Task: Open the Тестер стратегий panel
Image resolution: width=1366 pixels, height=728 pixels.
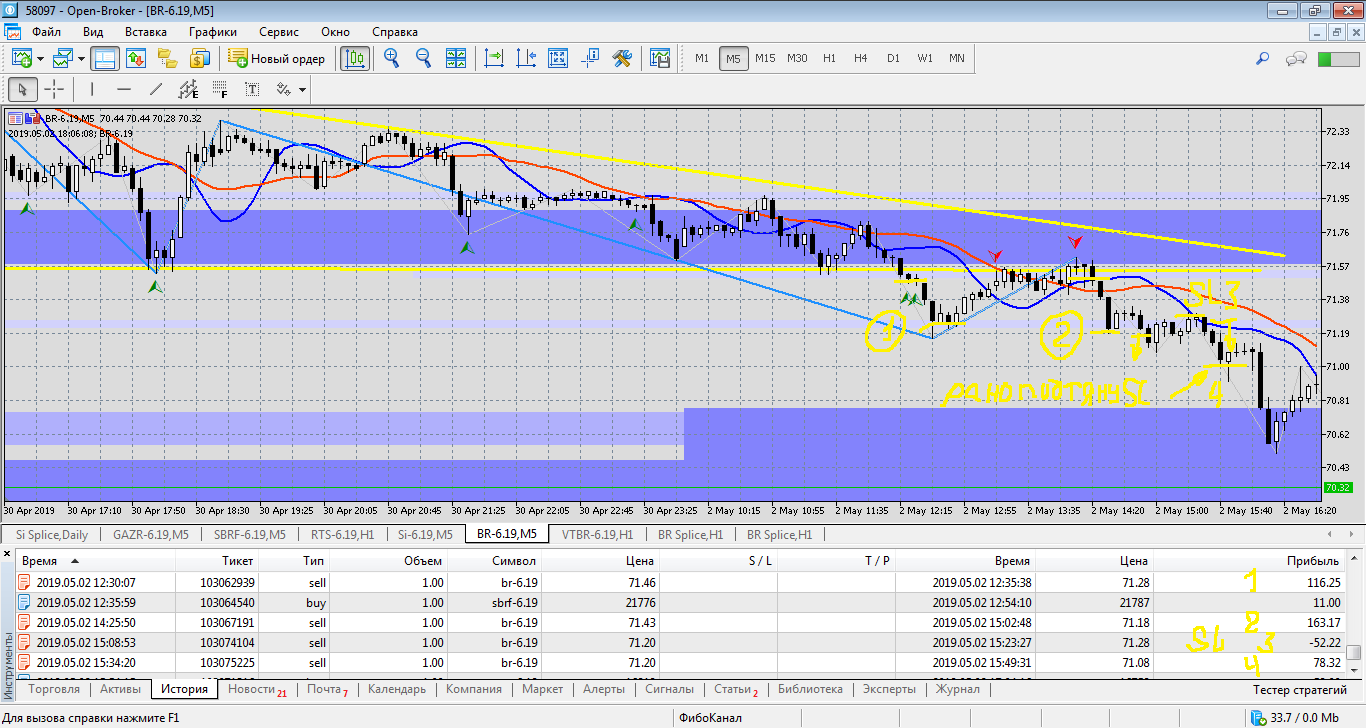Action: [1300, 689]
